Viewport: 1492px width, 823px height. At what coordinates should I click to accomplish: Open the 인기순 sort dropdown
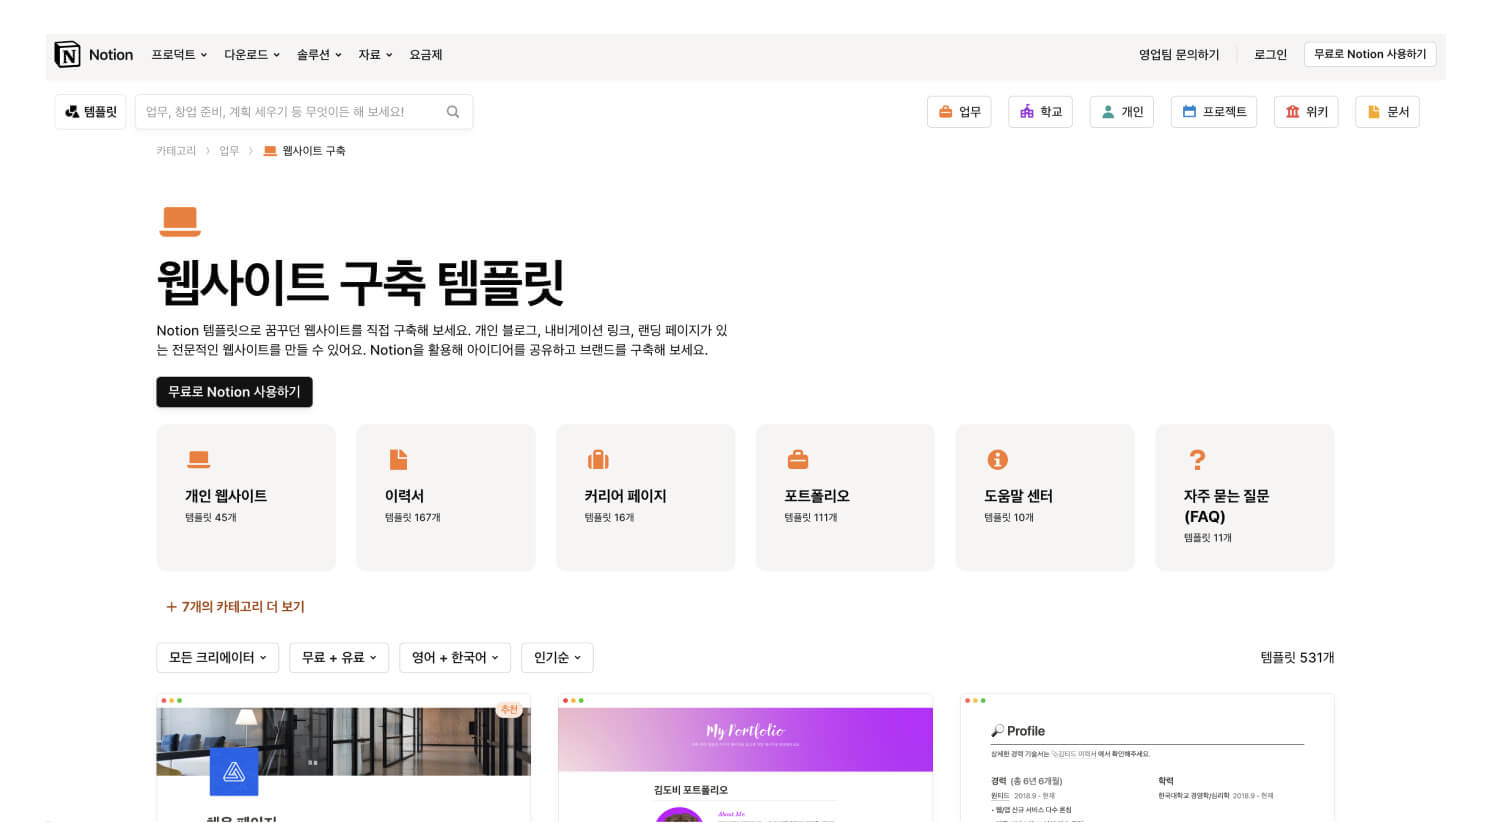[557, 658]
